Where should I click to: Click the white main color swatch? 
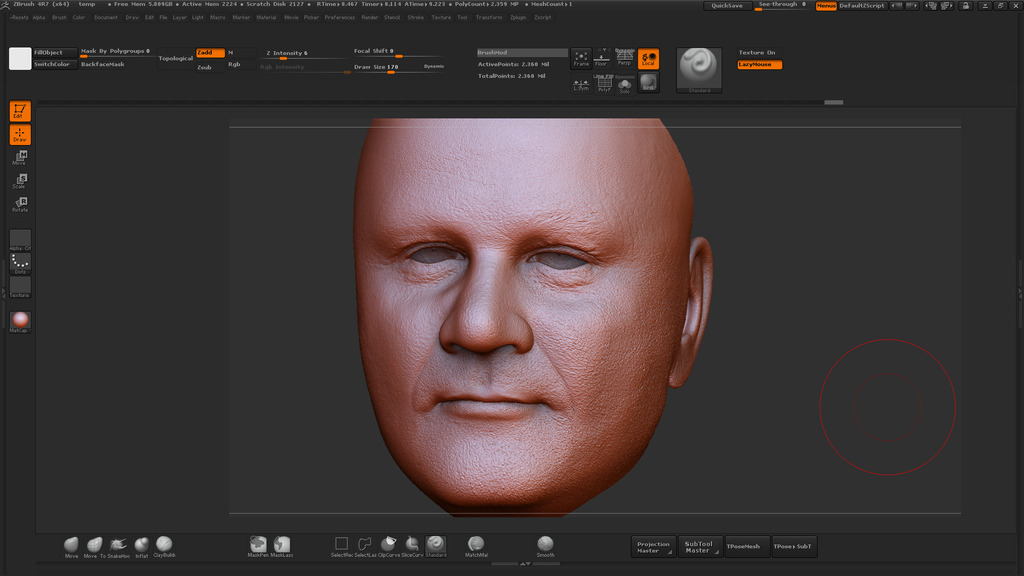(20, 58)
